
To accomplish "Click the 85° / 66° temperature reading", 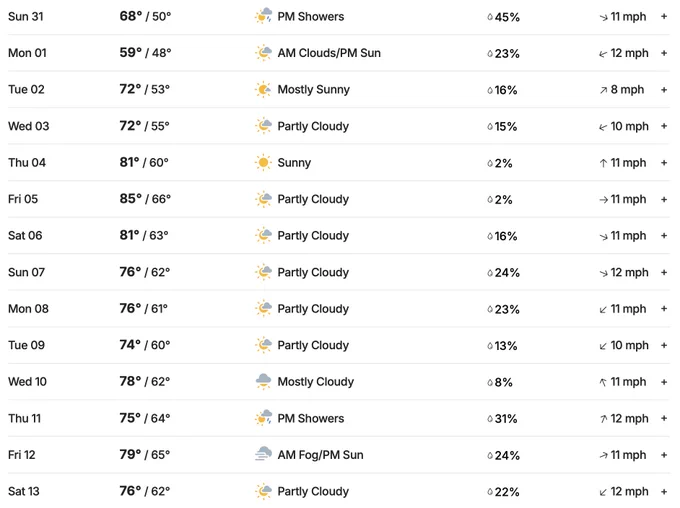I will click(x=145, y=199).
